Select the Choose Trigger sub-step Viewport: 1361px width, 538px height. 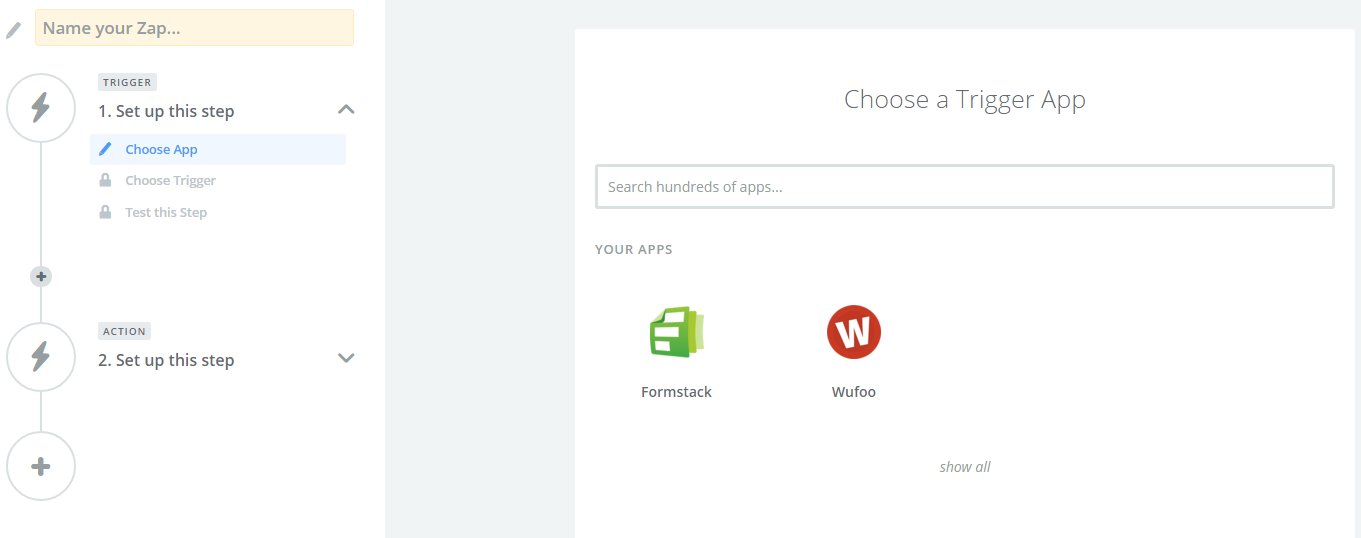(x=170, y=181)
